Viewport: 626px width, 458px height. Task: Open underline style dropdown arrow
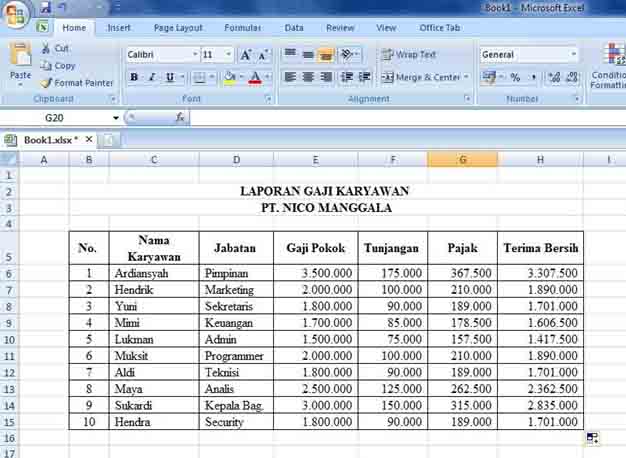click(182, 77)
